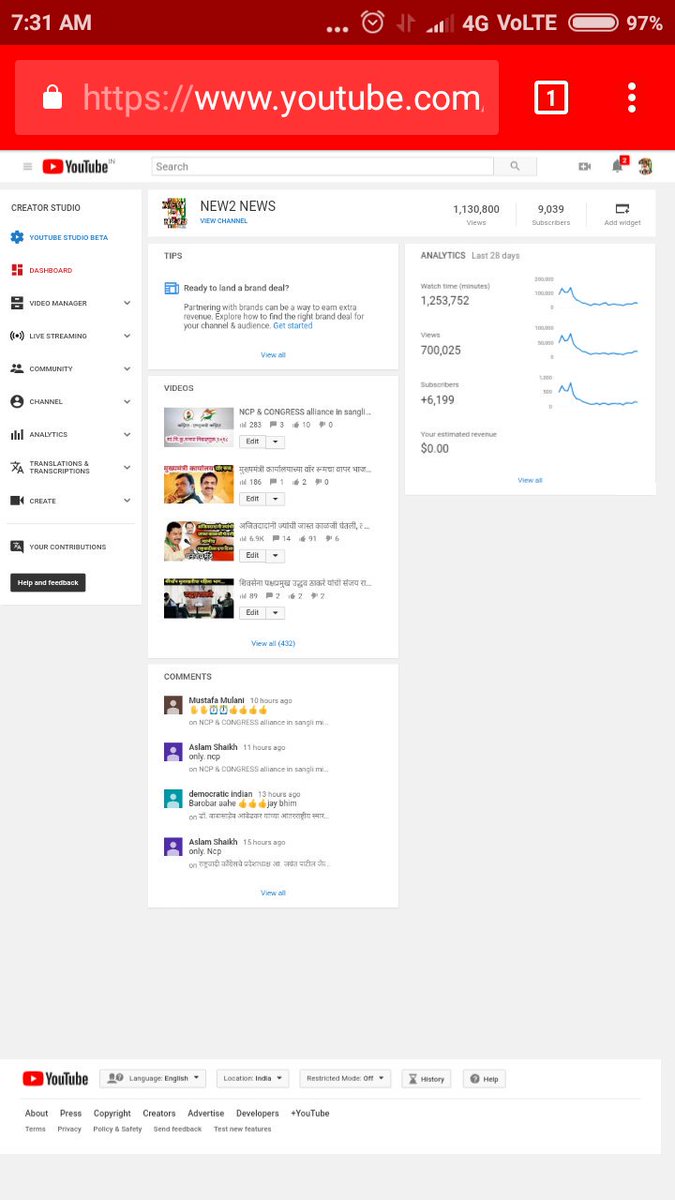The width and height of the screenshot is (675, 1200).
Task: Click the Copyright footer link
Action: 112,1113
